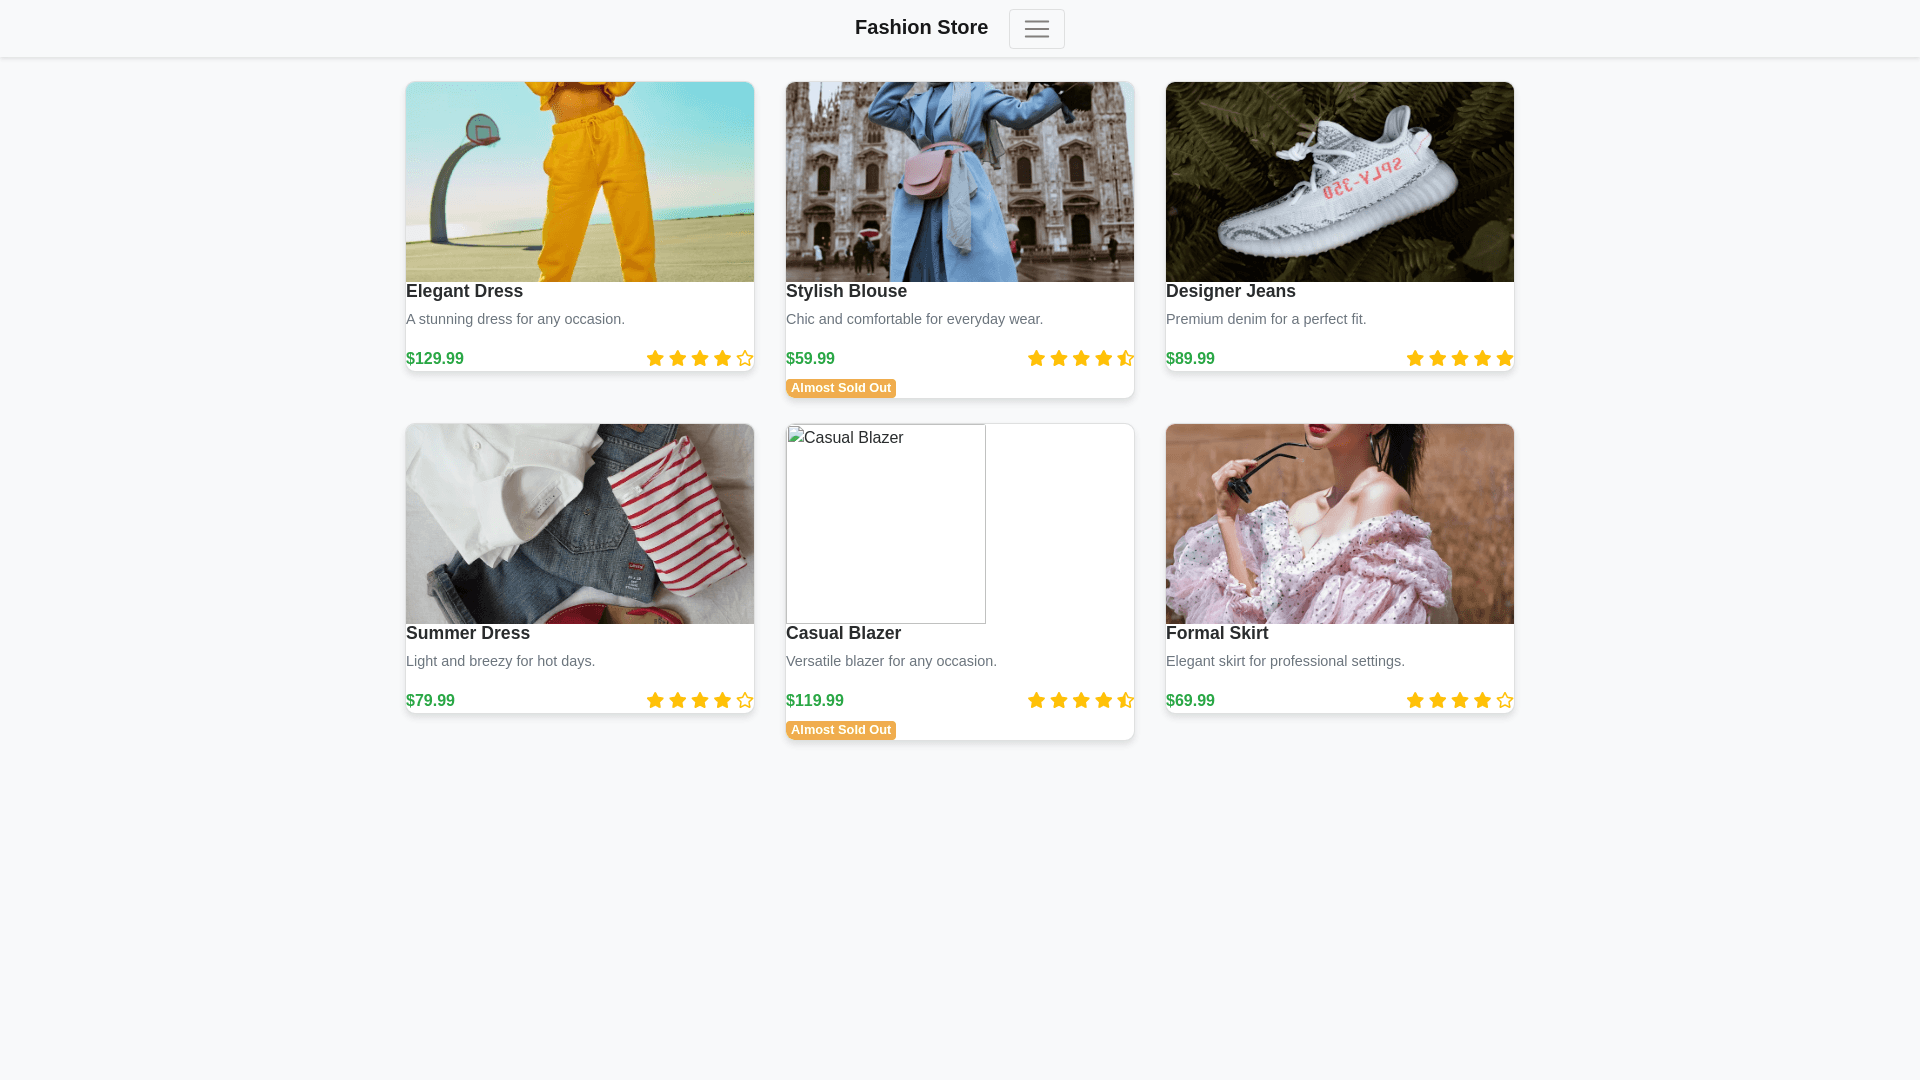Click the first star on Elegant Dress rating
The width and height of the screenshot is (1920, 1080).
[x=655, y=358]
